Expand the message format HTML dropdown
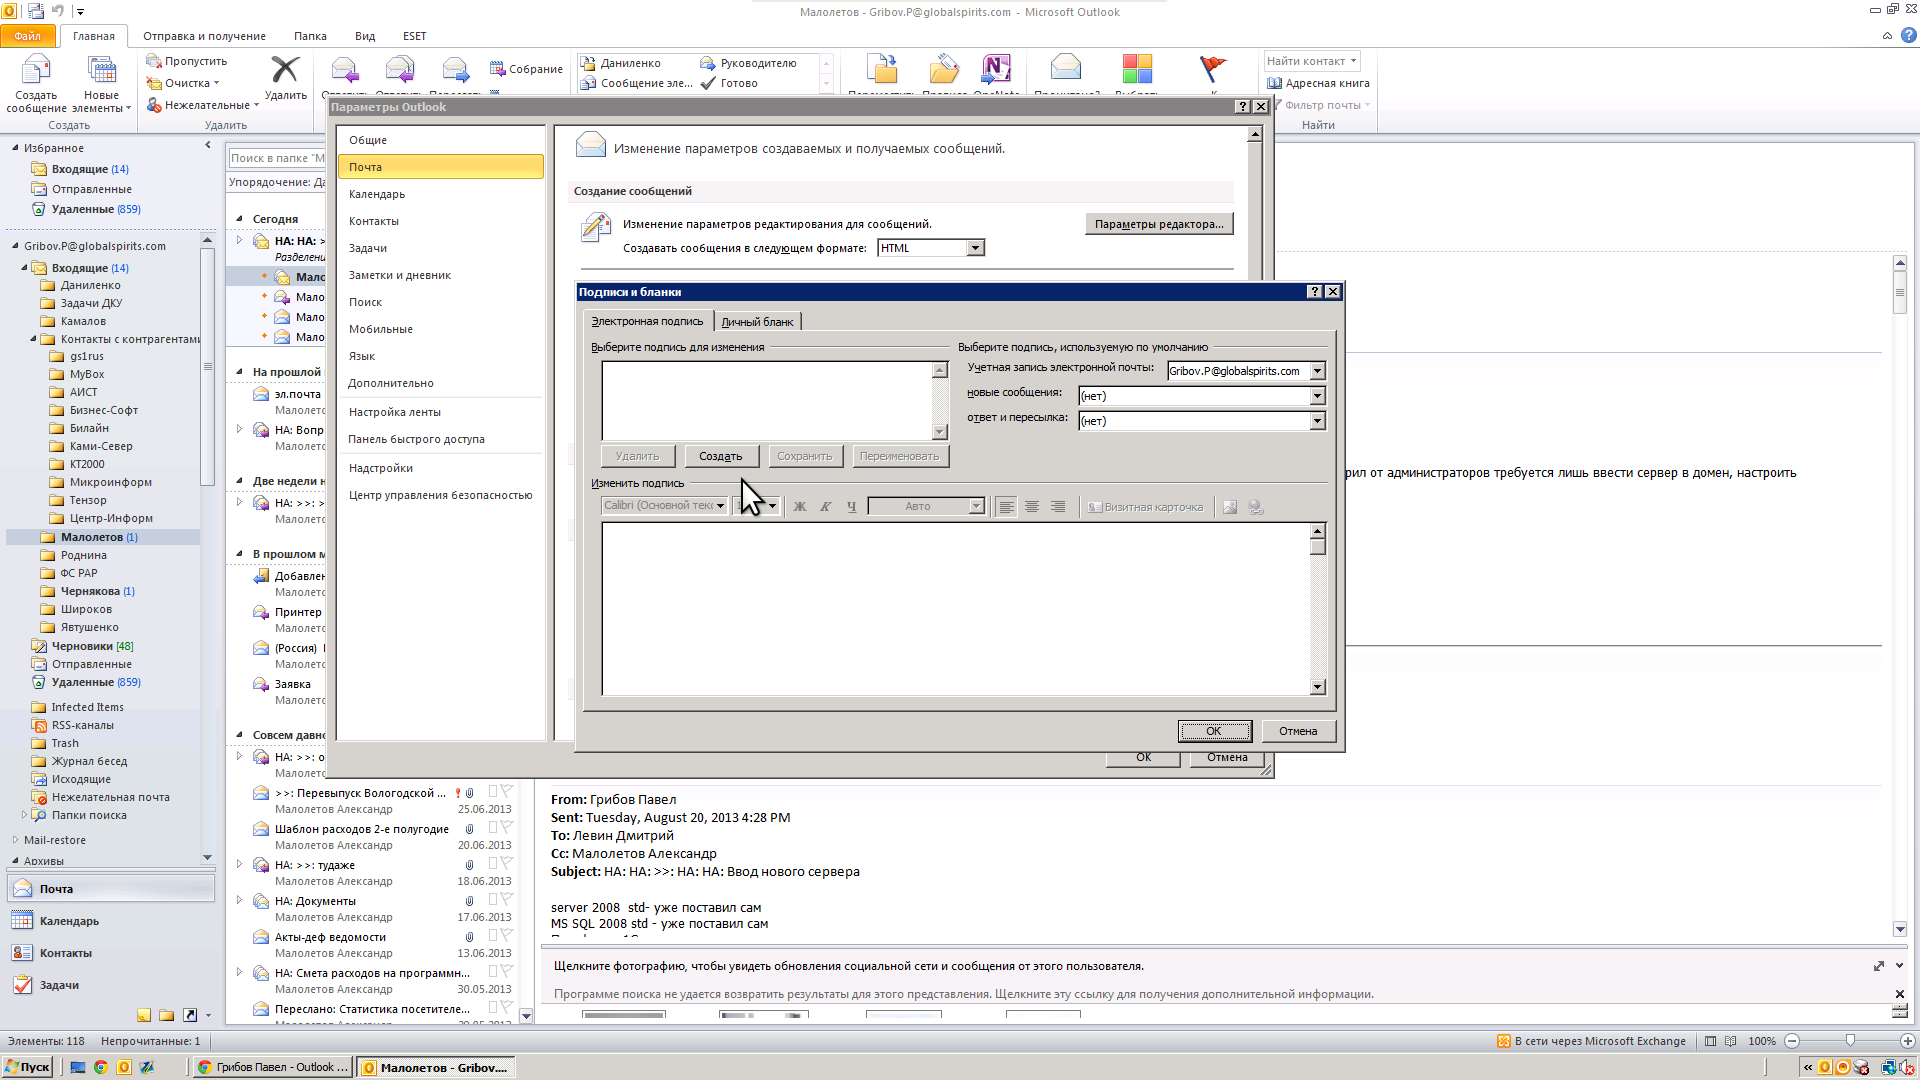 coord(975,248)
